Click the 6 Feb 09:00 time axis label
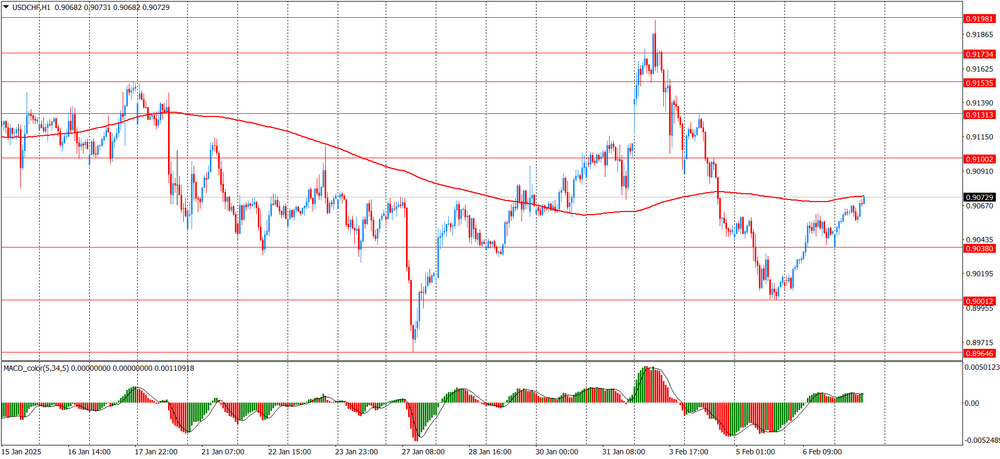Screen dimensions: 1000x459 821,452
